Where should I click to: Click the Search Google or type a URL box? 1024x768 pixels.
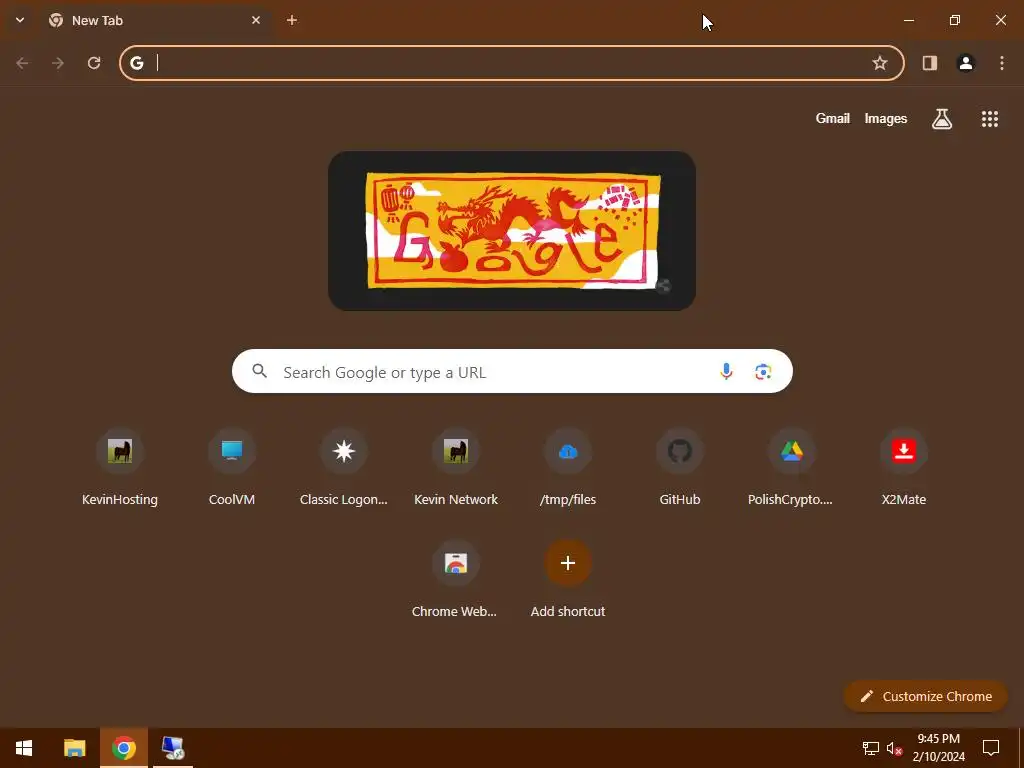pyautogui.click(x=512, y=371)
